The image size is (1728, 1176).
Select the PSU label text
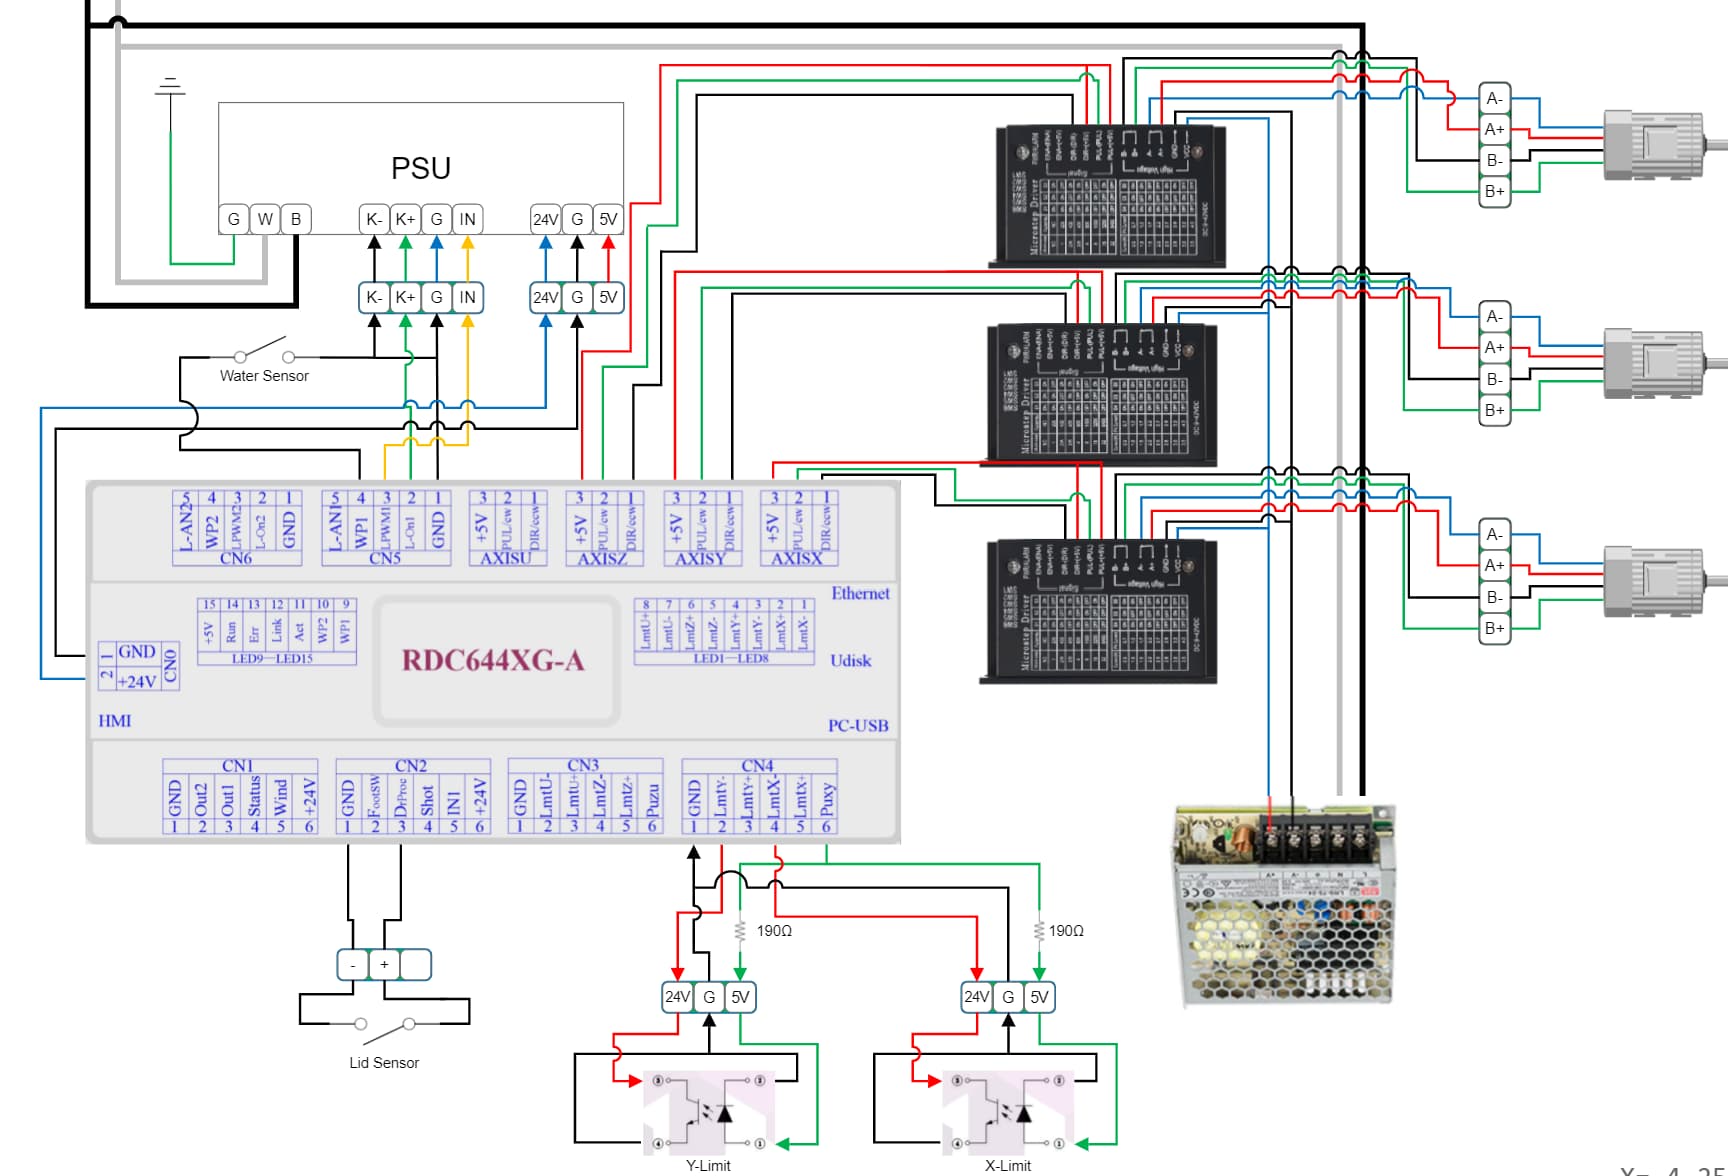(x=420, y=168)
